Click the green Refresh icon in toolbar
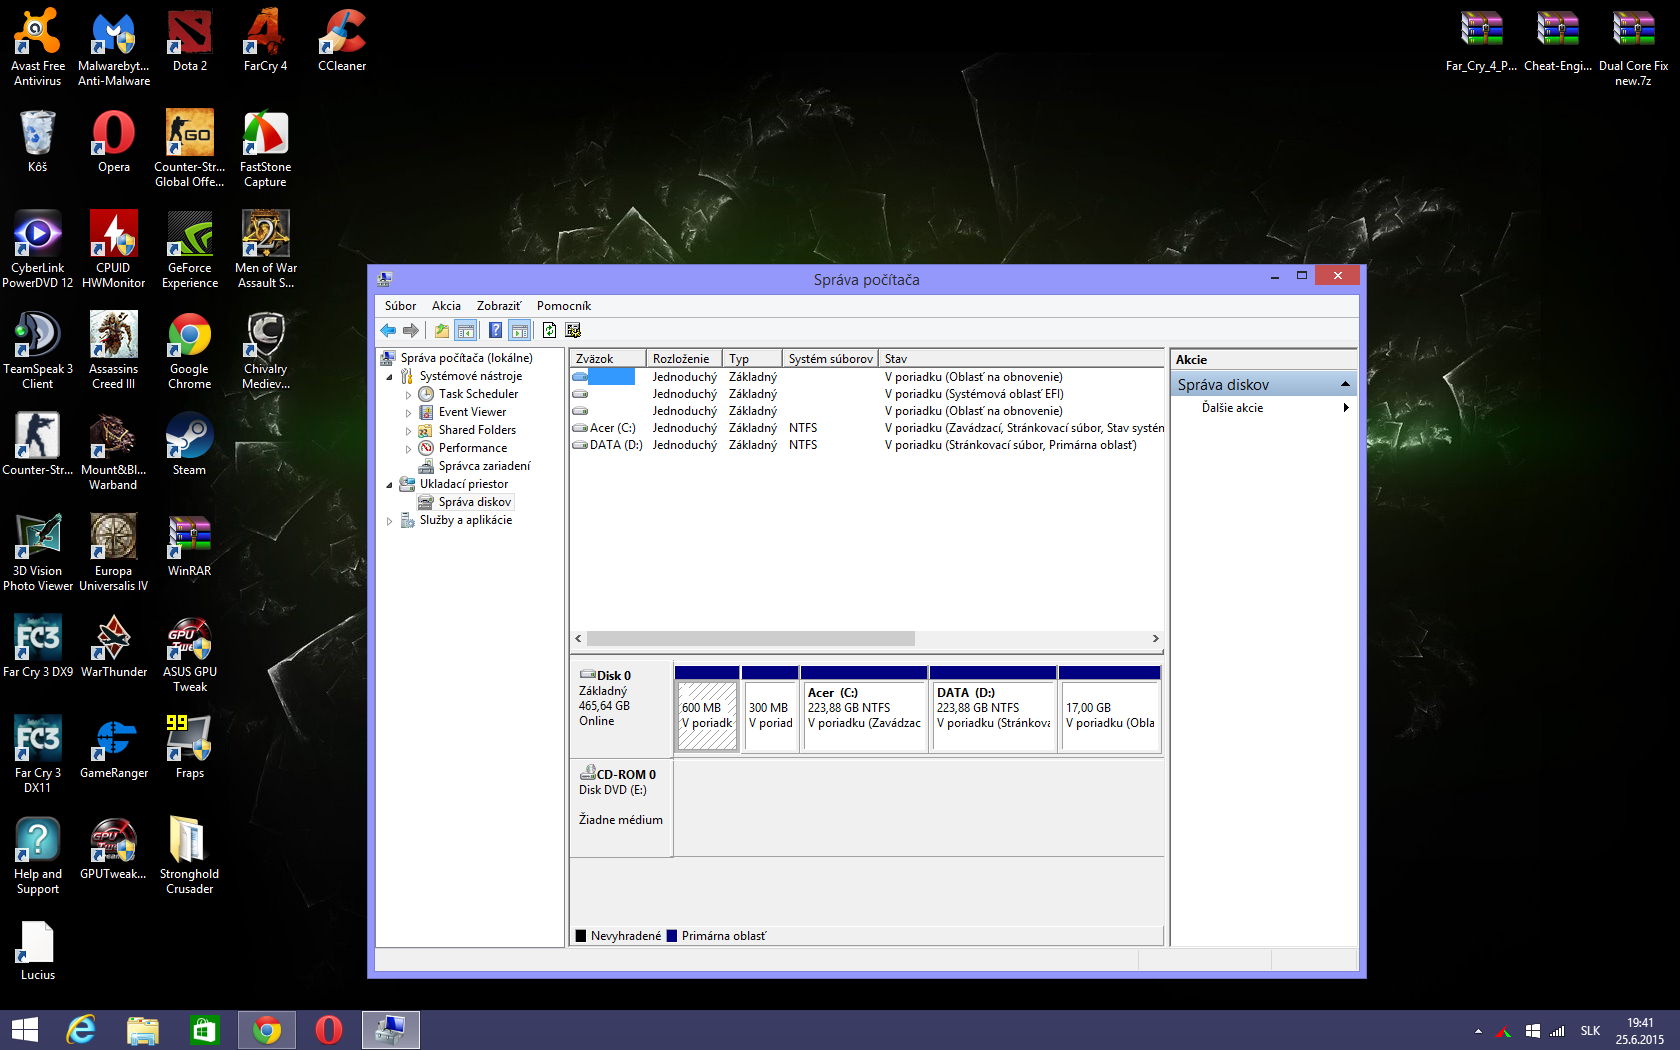 549,331
